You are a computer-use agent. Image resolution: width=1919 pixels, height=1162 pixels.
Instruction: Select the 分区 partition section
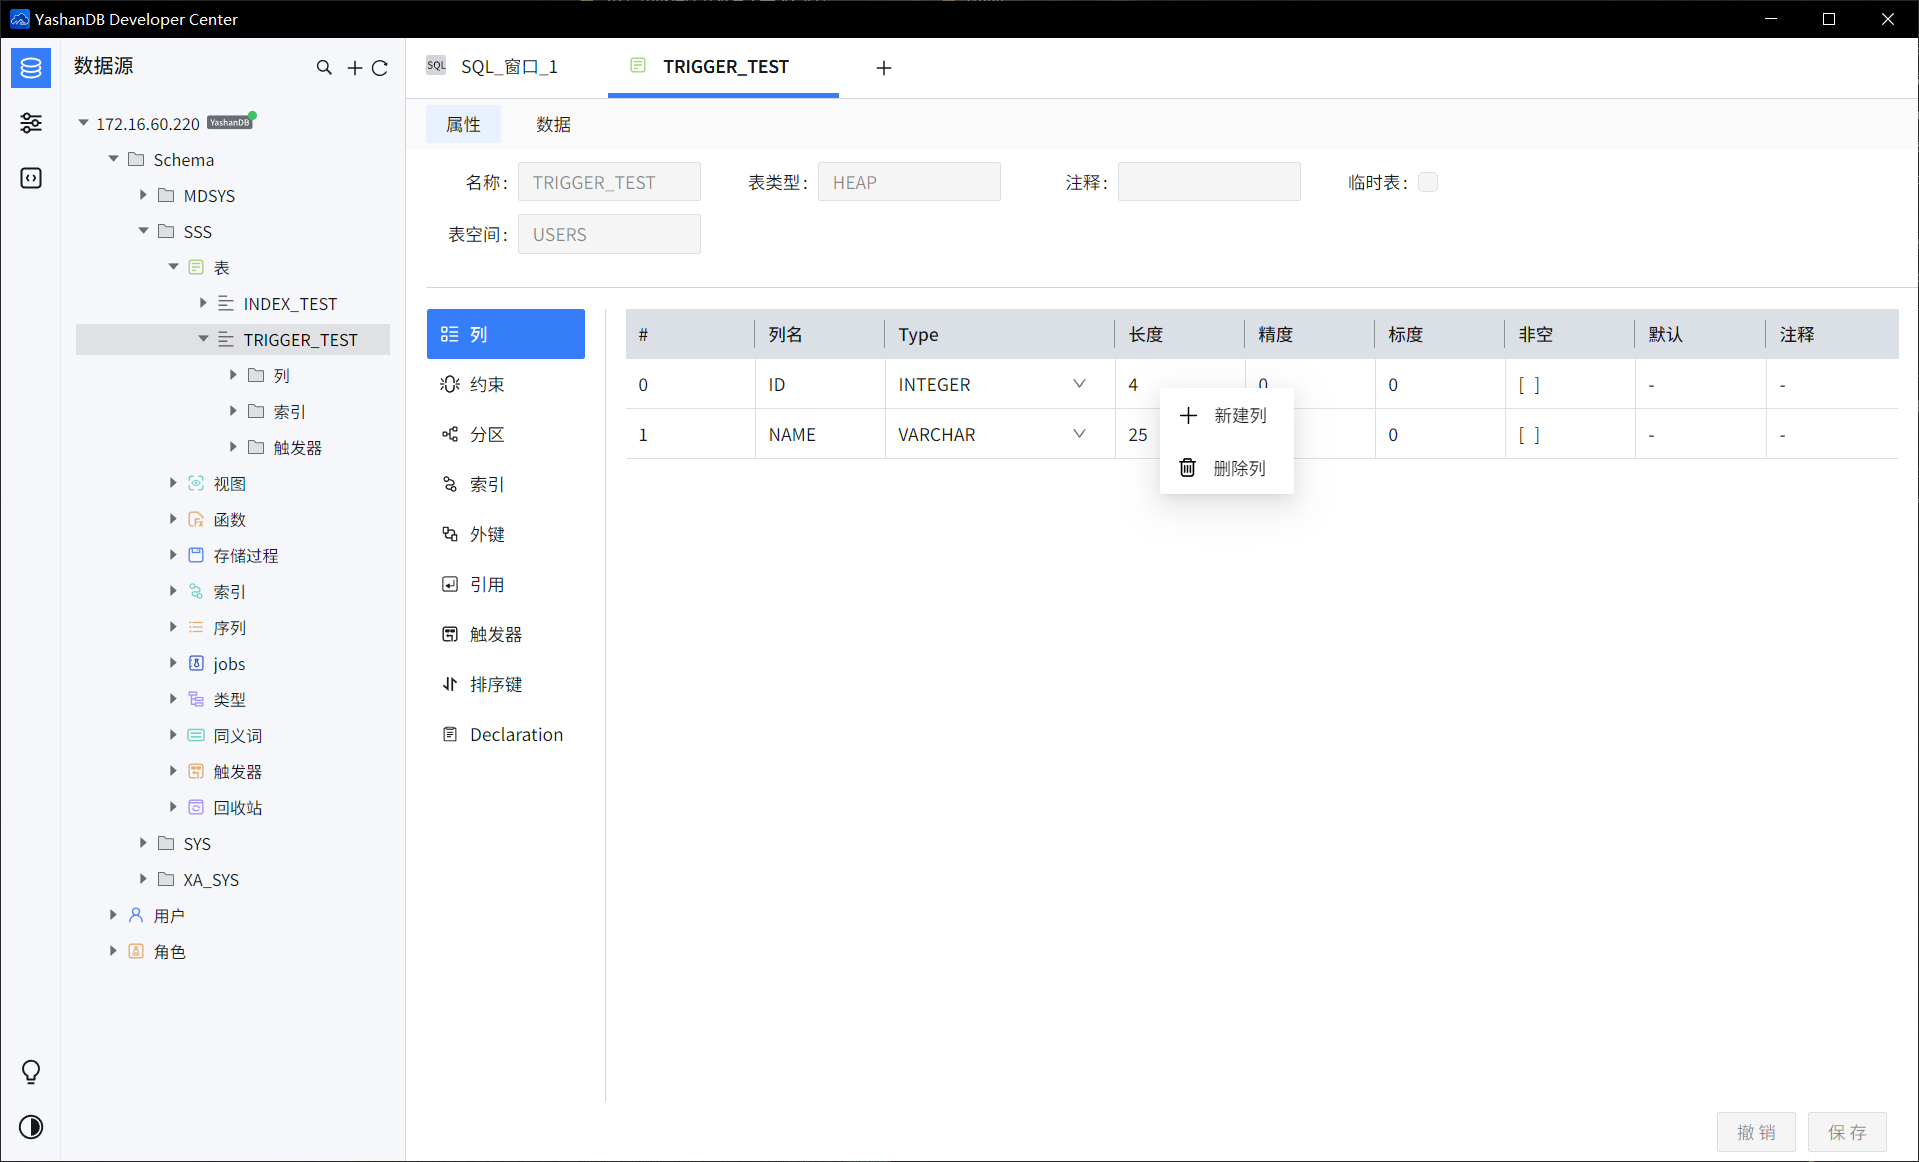[x=506, y=434]
